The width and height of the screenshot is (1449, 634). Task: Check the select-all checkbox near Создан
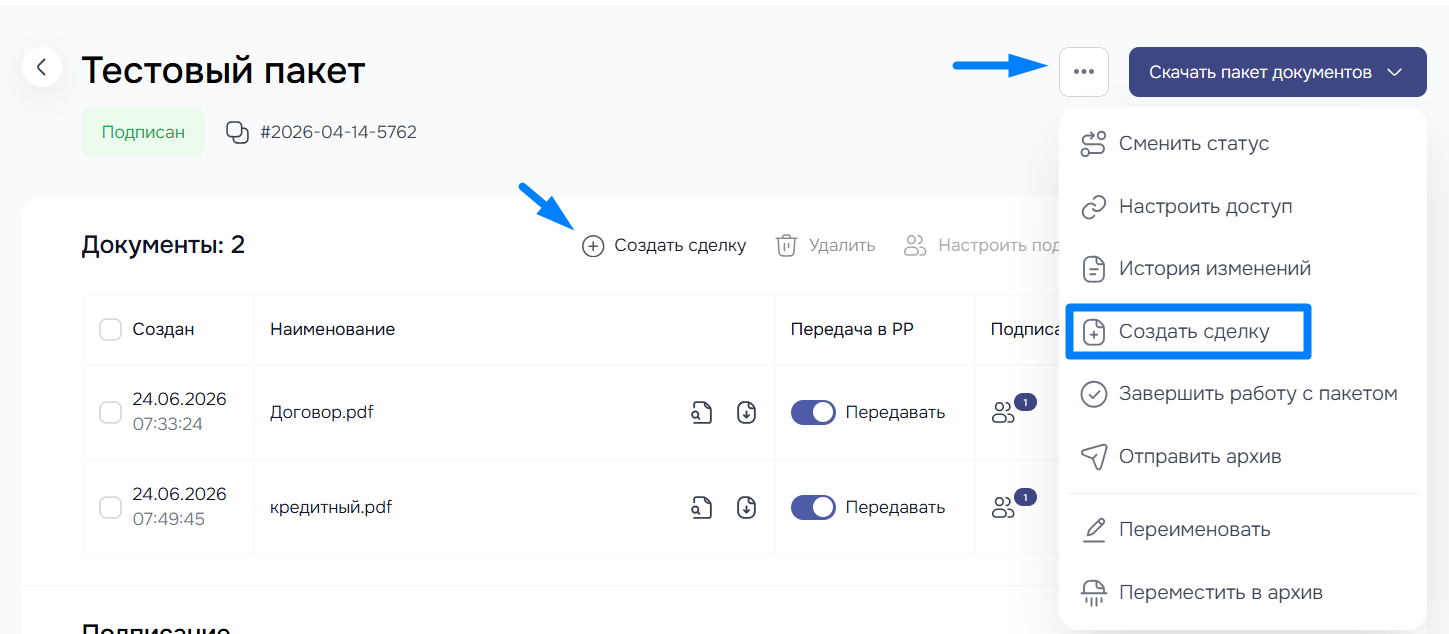[111, 329]
